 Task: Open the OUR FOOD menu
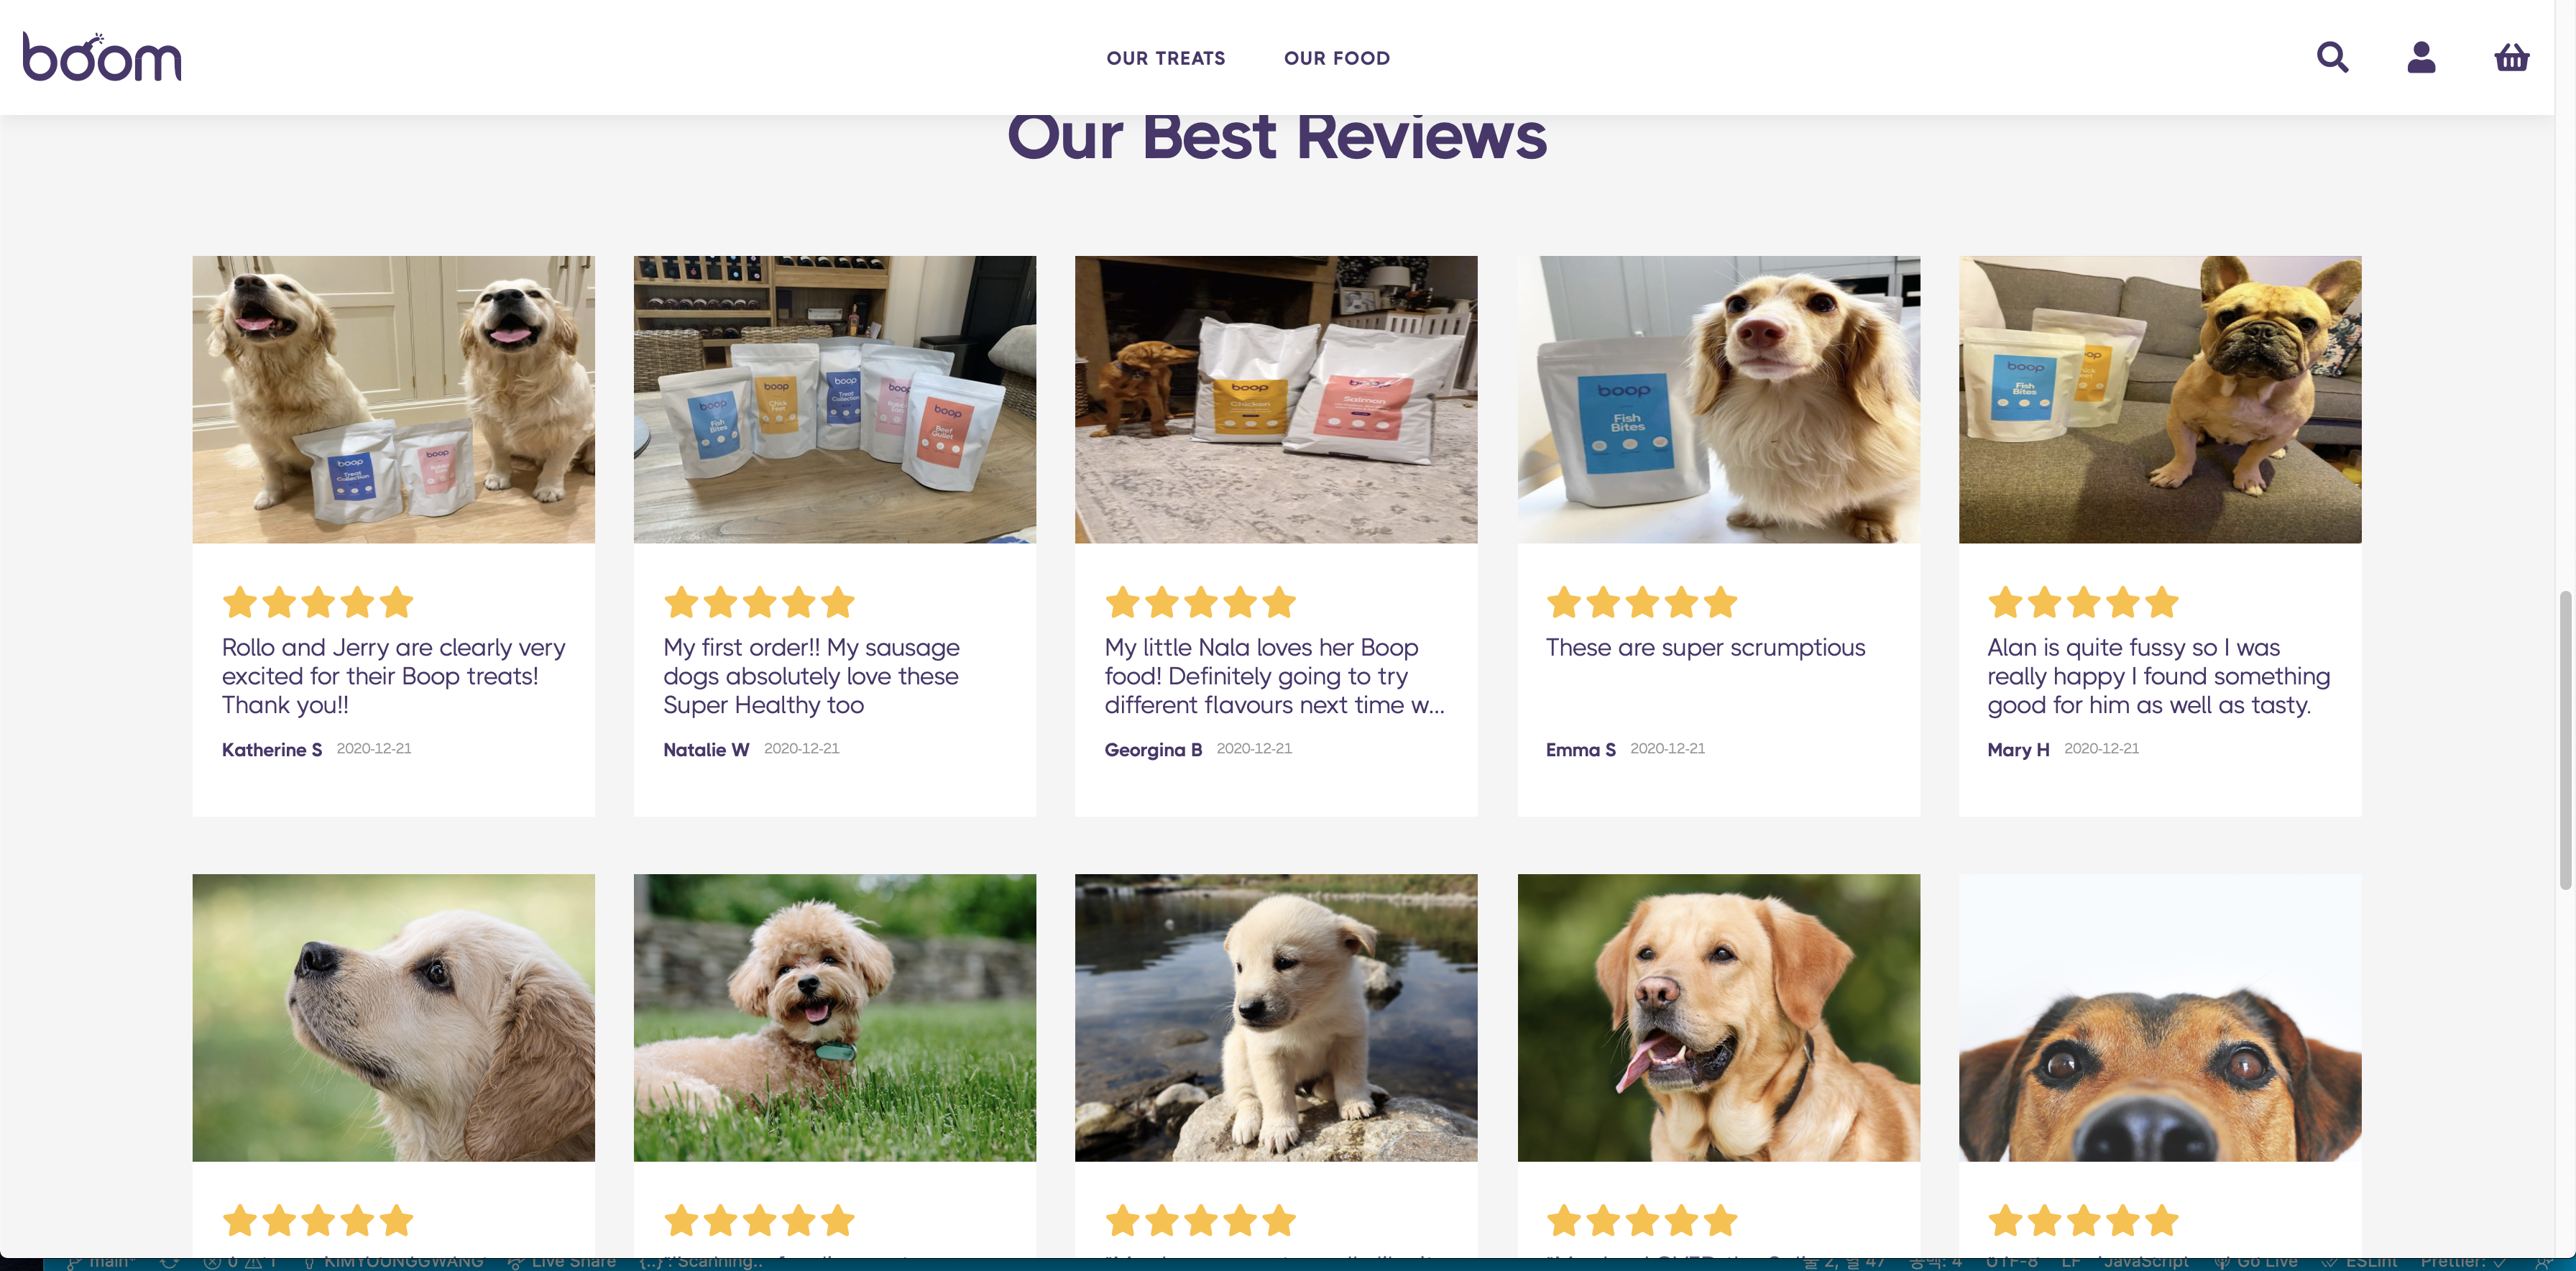1337,58
